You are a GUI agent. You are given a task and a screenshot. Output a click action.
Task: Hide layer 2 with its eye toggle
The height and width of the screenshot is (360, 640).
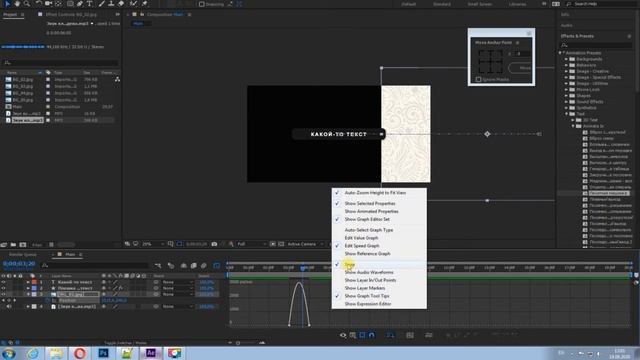[x=3, y=288]
